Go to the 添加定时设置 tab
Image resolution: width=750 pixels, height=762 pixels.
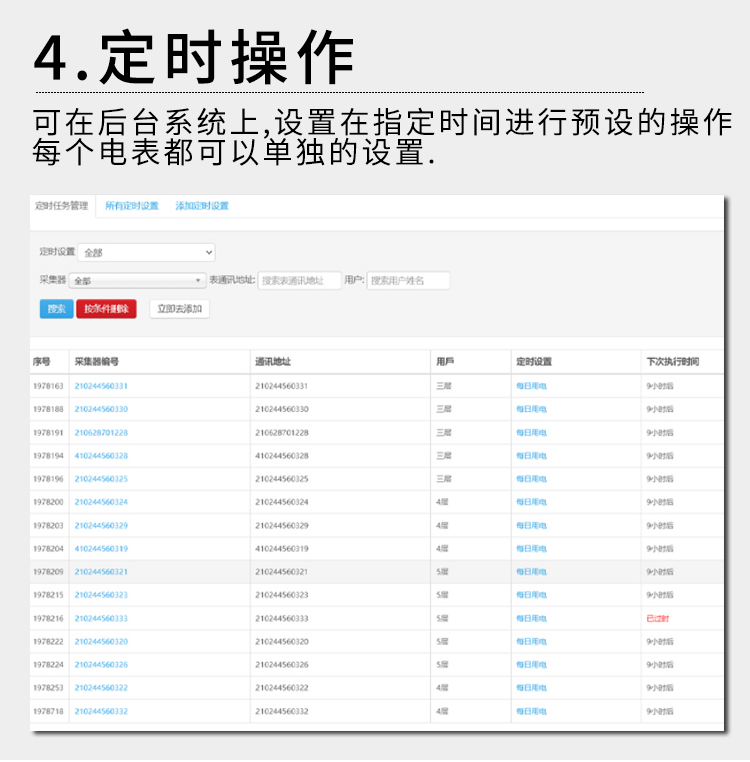(x=202, y=206)
